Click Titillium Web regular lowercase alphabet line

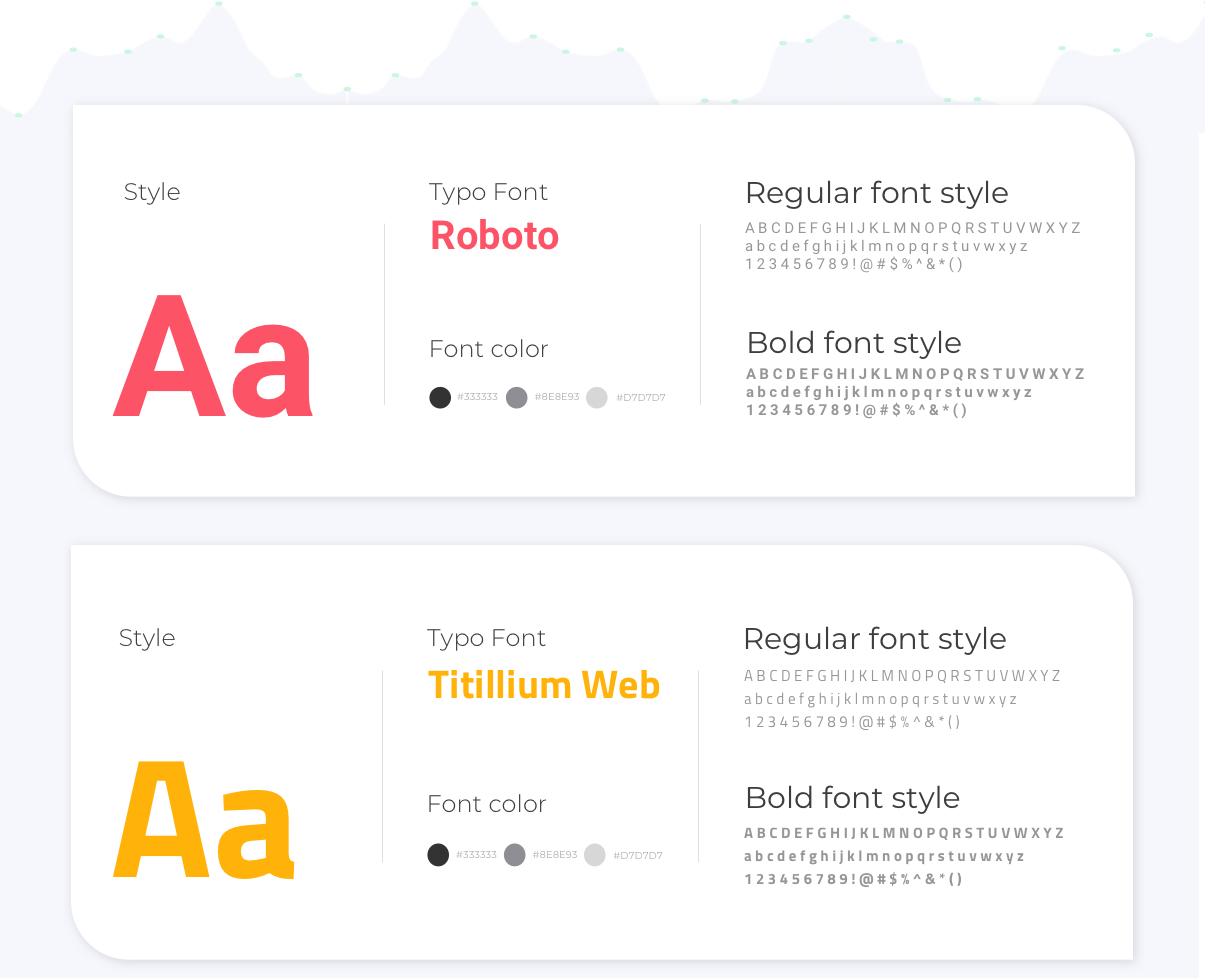click(x=881, y=699)
